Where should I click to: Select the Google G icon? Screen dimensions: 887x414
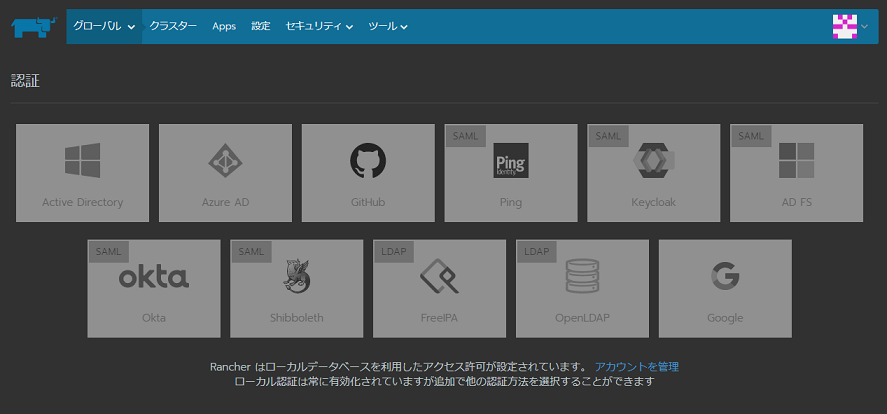[x=725, y=276]
